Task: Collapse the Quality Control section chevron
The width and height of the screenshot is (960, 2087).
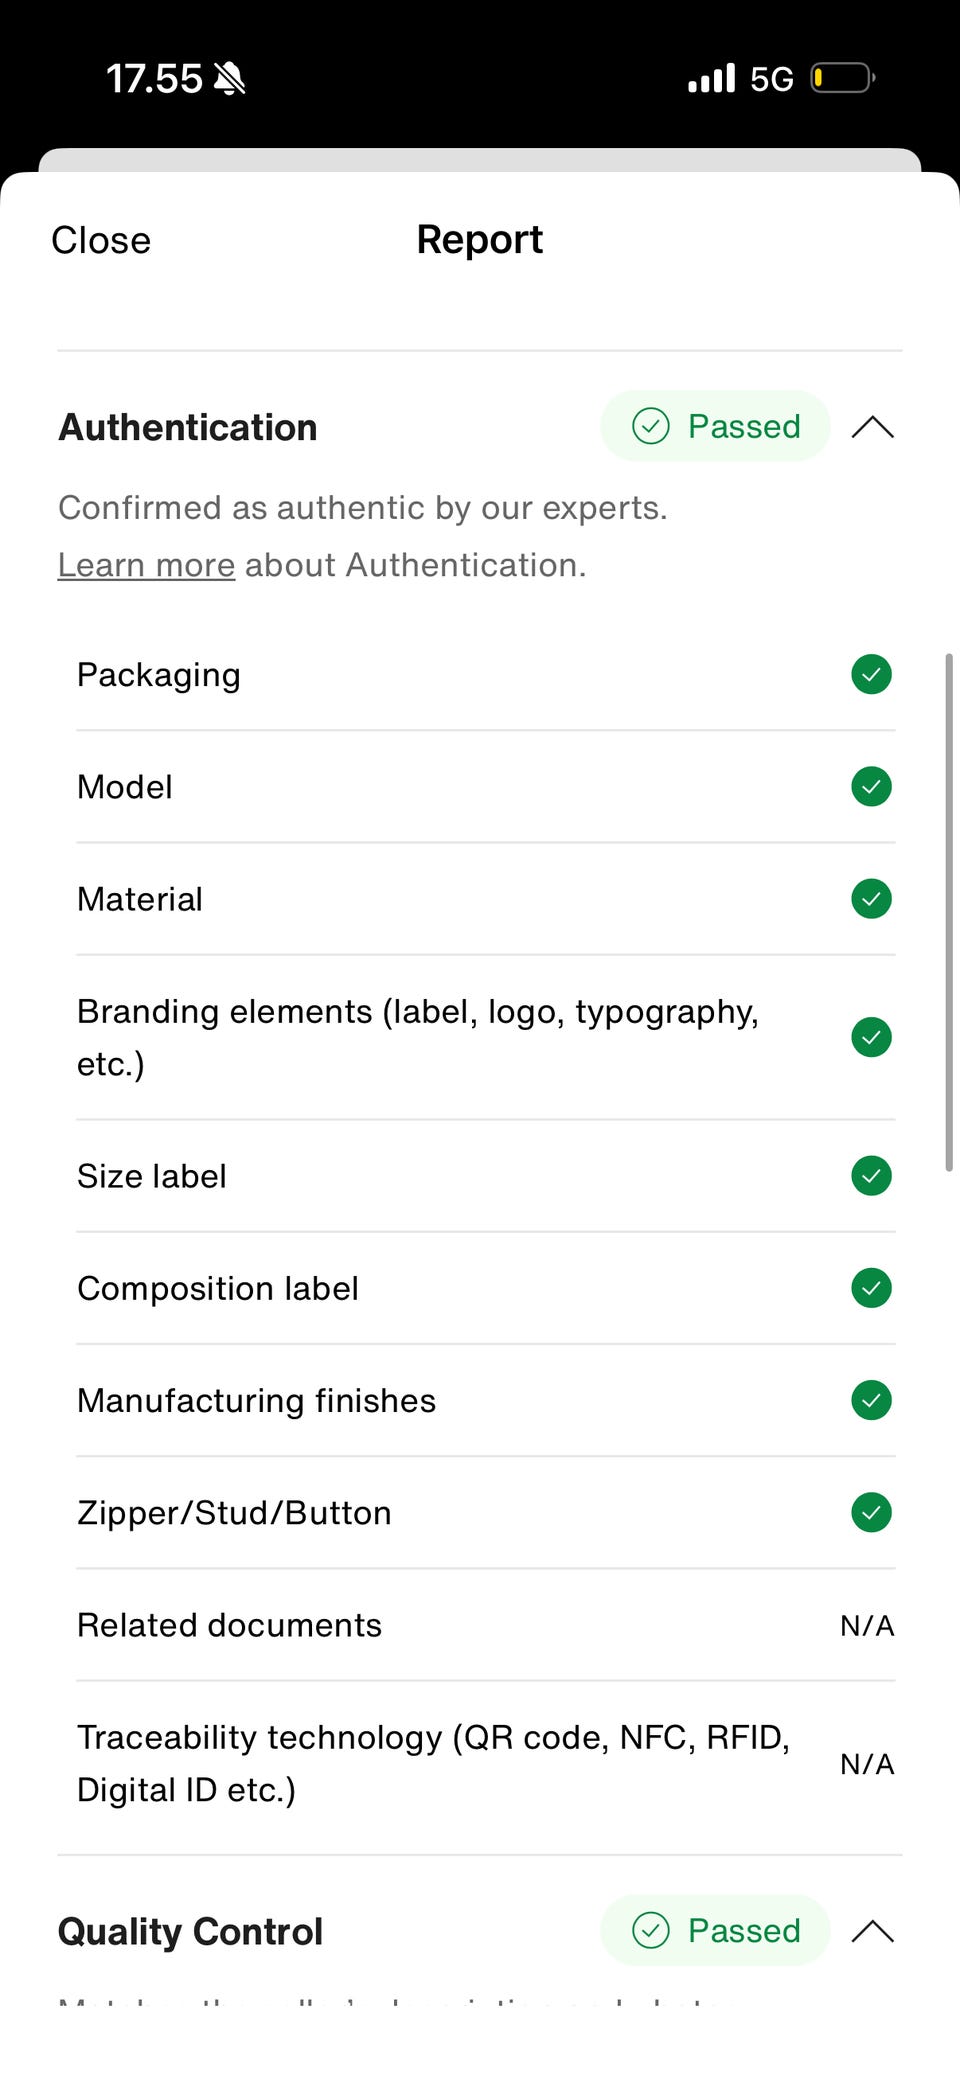Action: [x=872, y=1930]
